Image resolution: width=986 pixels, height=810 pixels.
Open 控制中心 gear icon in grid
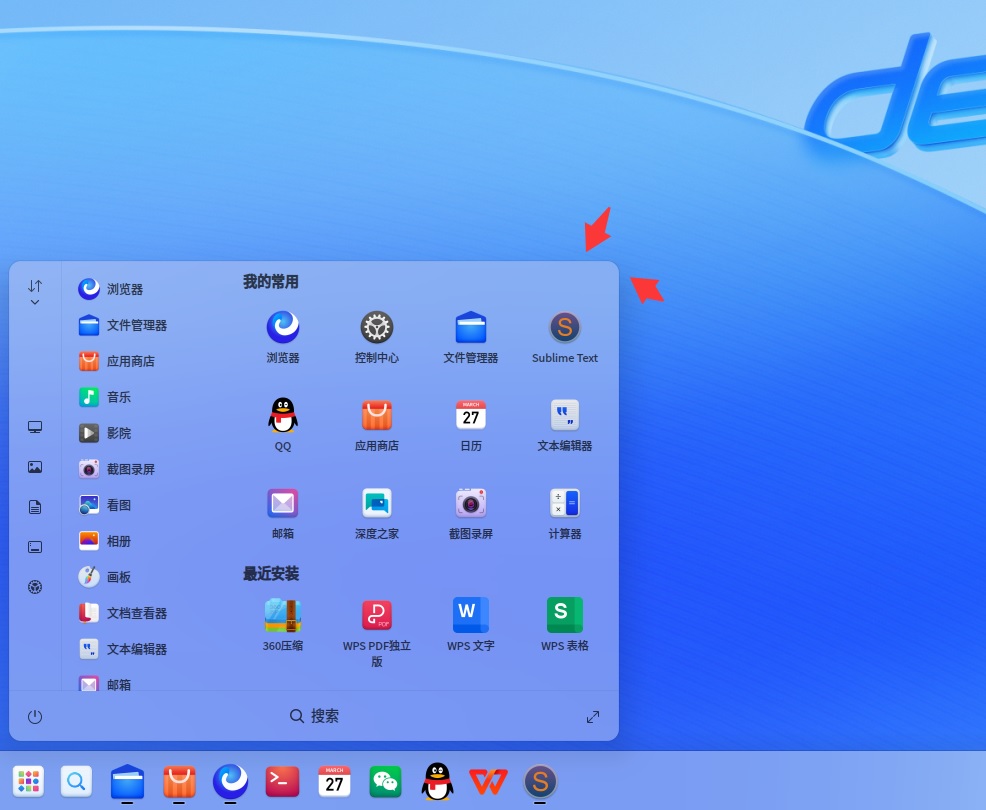coord(376,337)
